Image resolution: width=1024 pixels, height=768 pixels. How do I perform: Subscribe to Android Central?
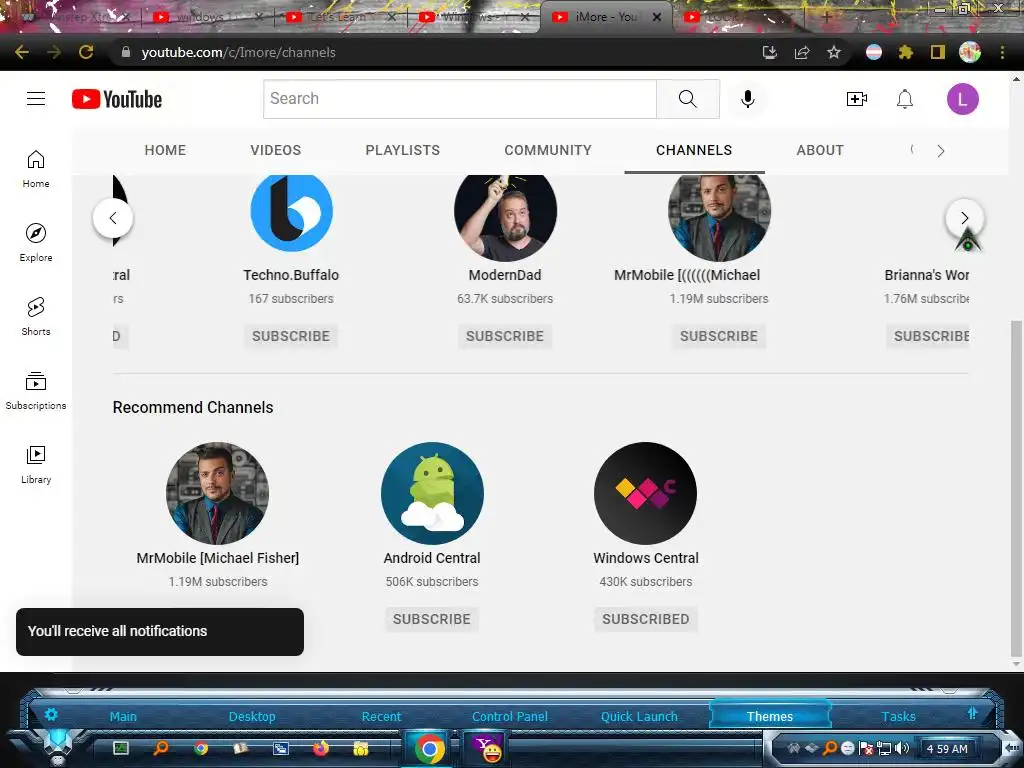432,619
